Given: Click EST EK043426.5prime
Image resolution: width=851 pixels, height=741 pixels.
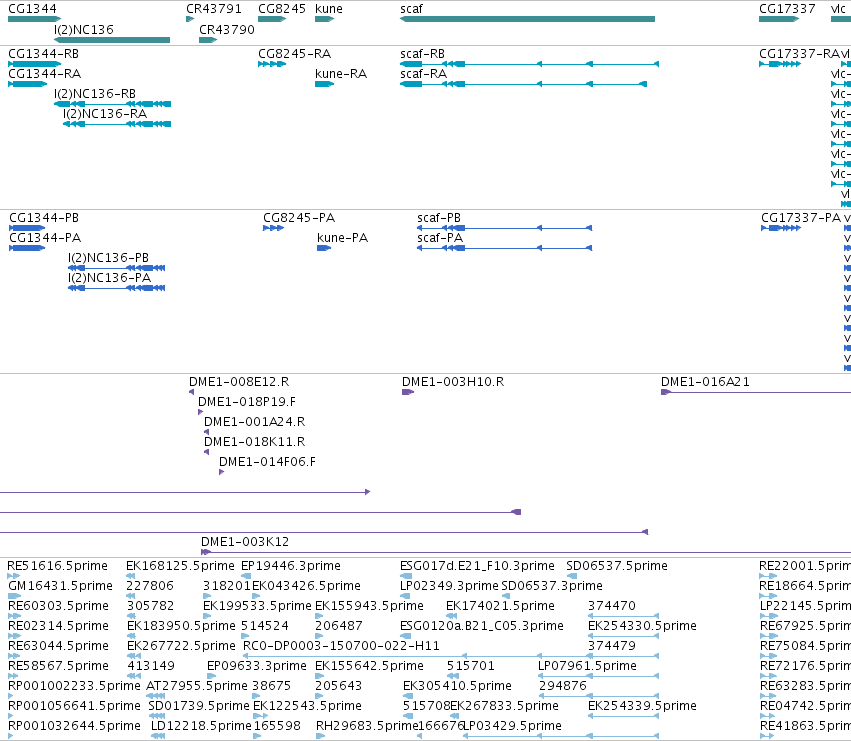Looking at the screenshot, I should (307, 586).
